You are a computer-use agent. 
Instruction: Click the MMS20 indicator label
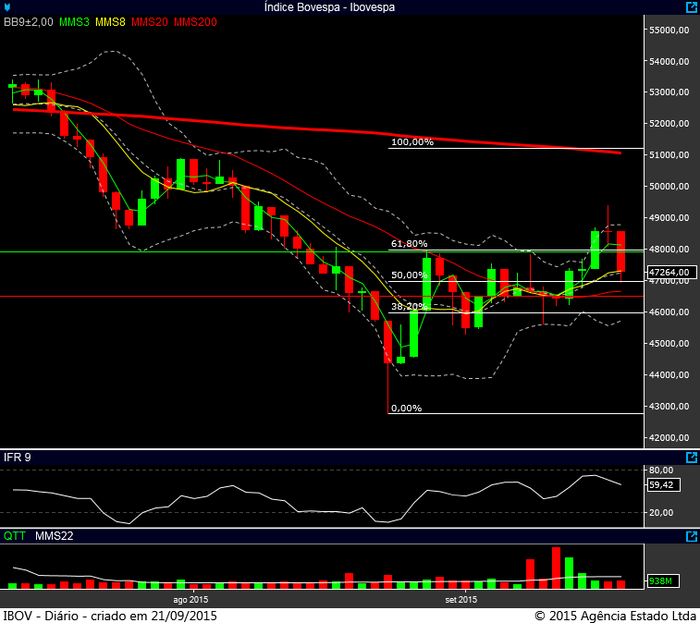[x=150, y=21]
